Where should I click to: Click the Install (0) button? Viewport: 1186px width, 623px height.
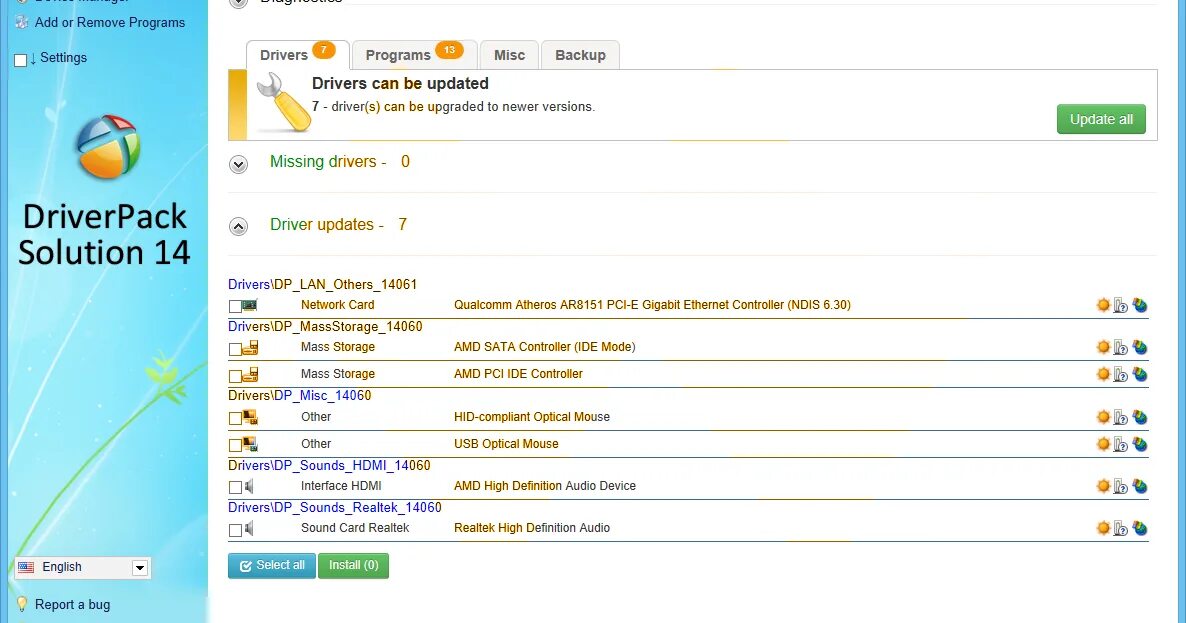coord(353,566)
